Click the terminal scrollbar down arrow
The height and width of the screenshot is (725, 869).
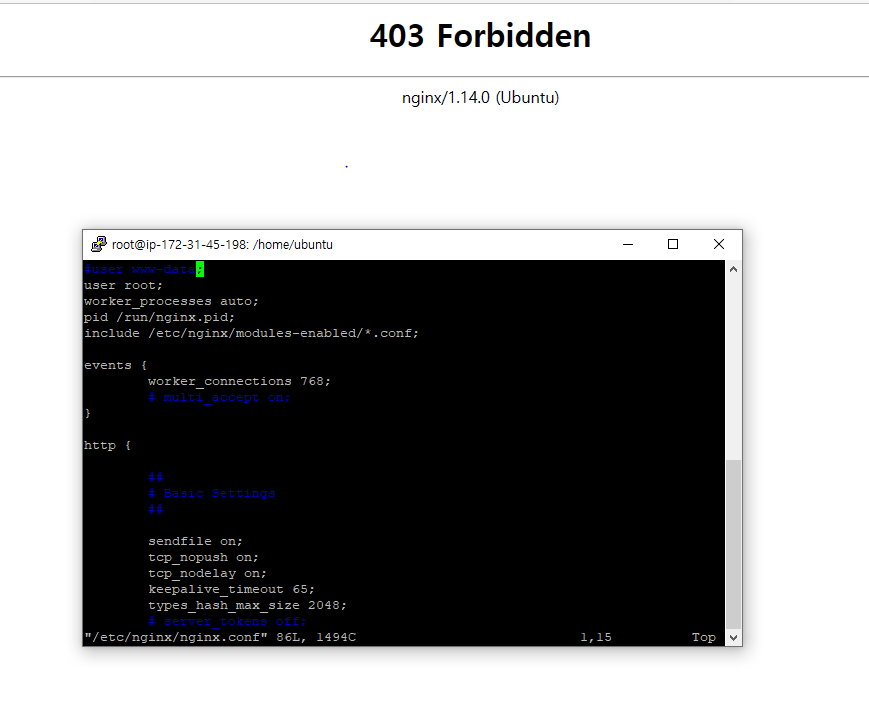[x=733, y=637]
